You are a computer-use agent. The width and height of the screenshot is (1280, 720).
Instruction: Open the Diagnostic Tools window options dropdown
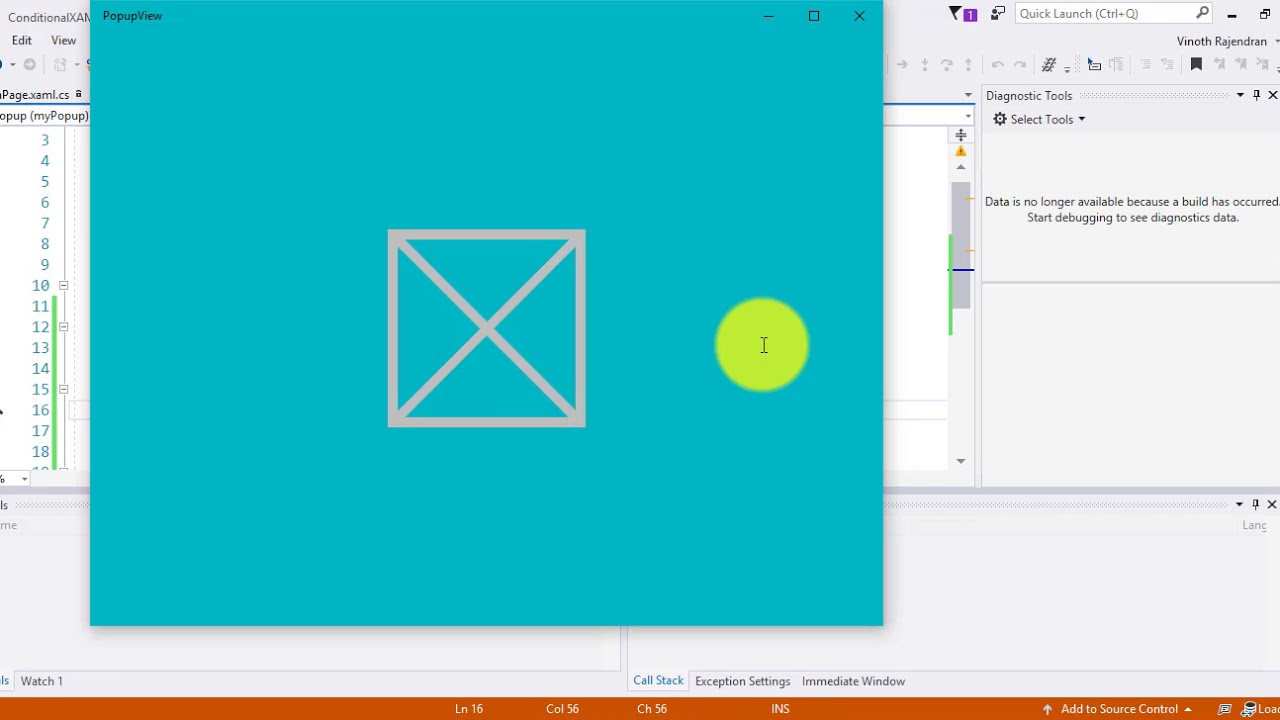pos(1240,95)
